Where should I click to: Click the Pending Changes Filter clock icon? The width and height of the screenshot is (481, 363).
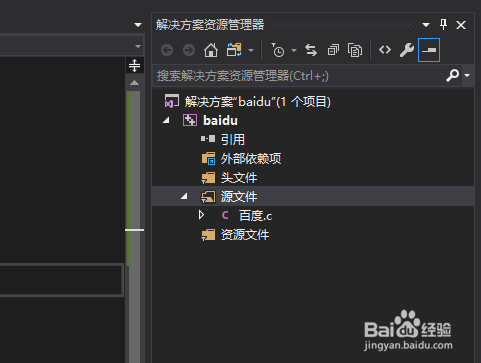pos(277,50)
